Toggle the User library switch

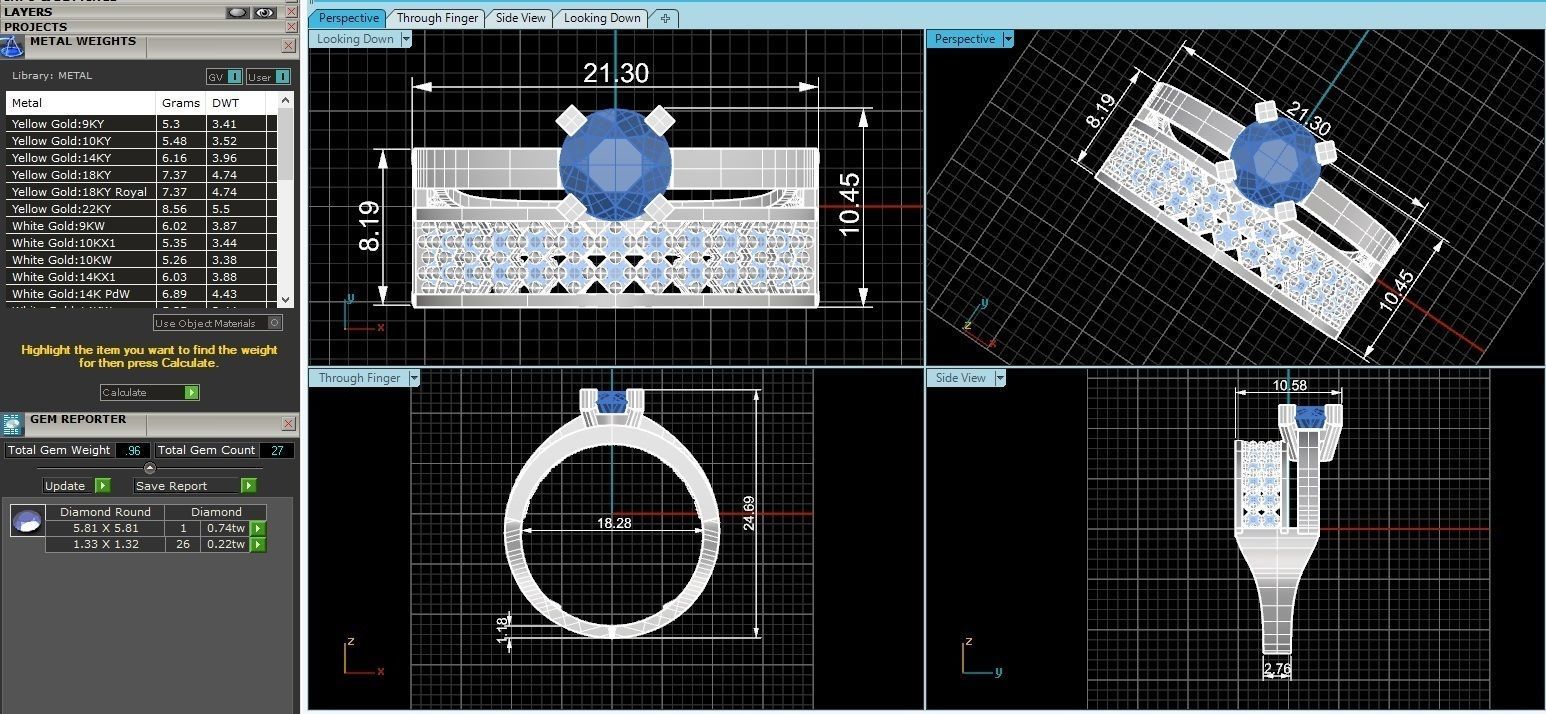pyautogui.click(x=269, y=77)
